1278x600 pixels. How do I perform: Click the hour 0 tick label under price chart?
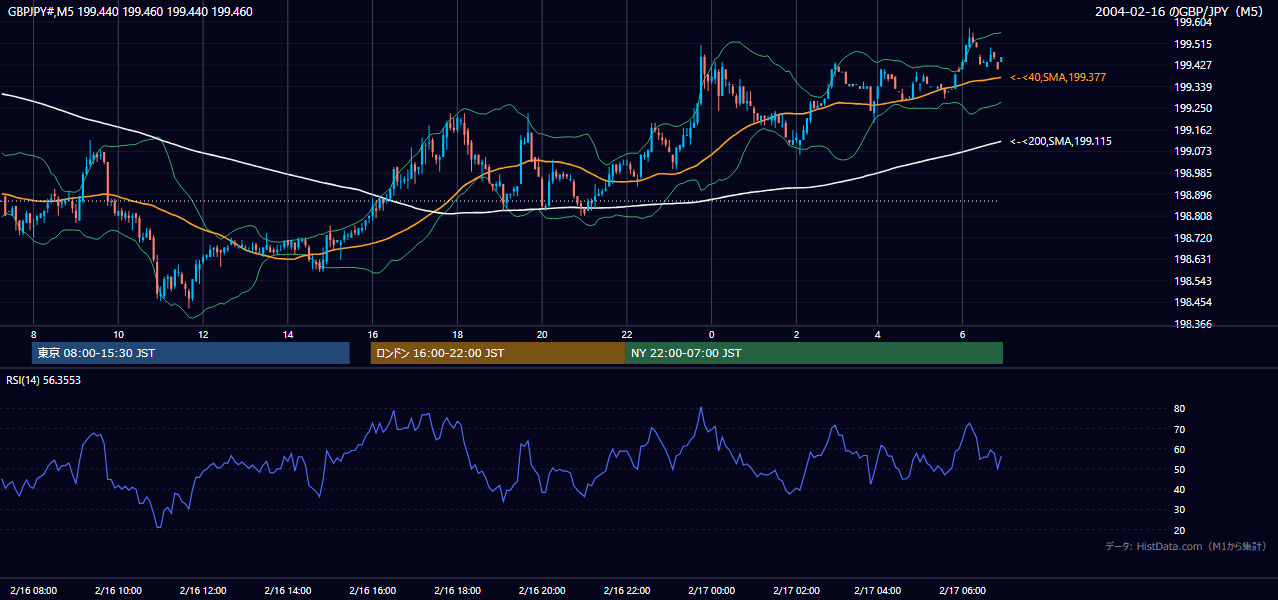711,334
